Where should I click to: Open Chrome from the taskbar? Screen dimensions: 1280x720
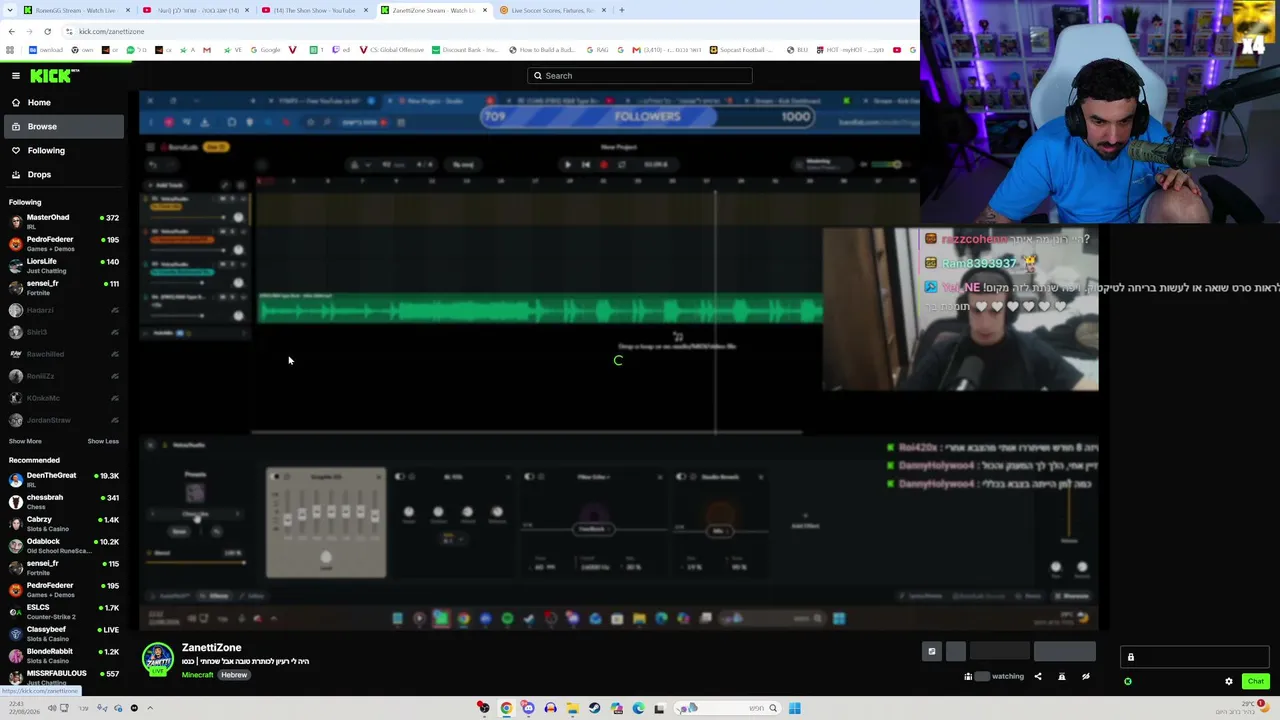[506, 709]
